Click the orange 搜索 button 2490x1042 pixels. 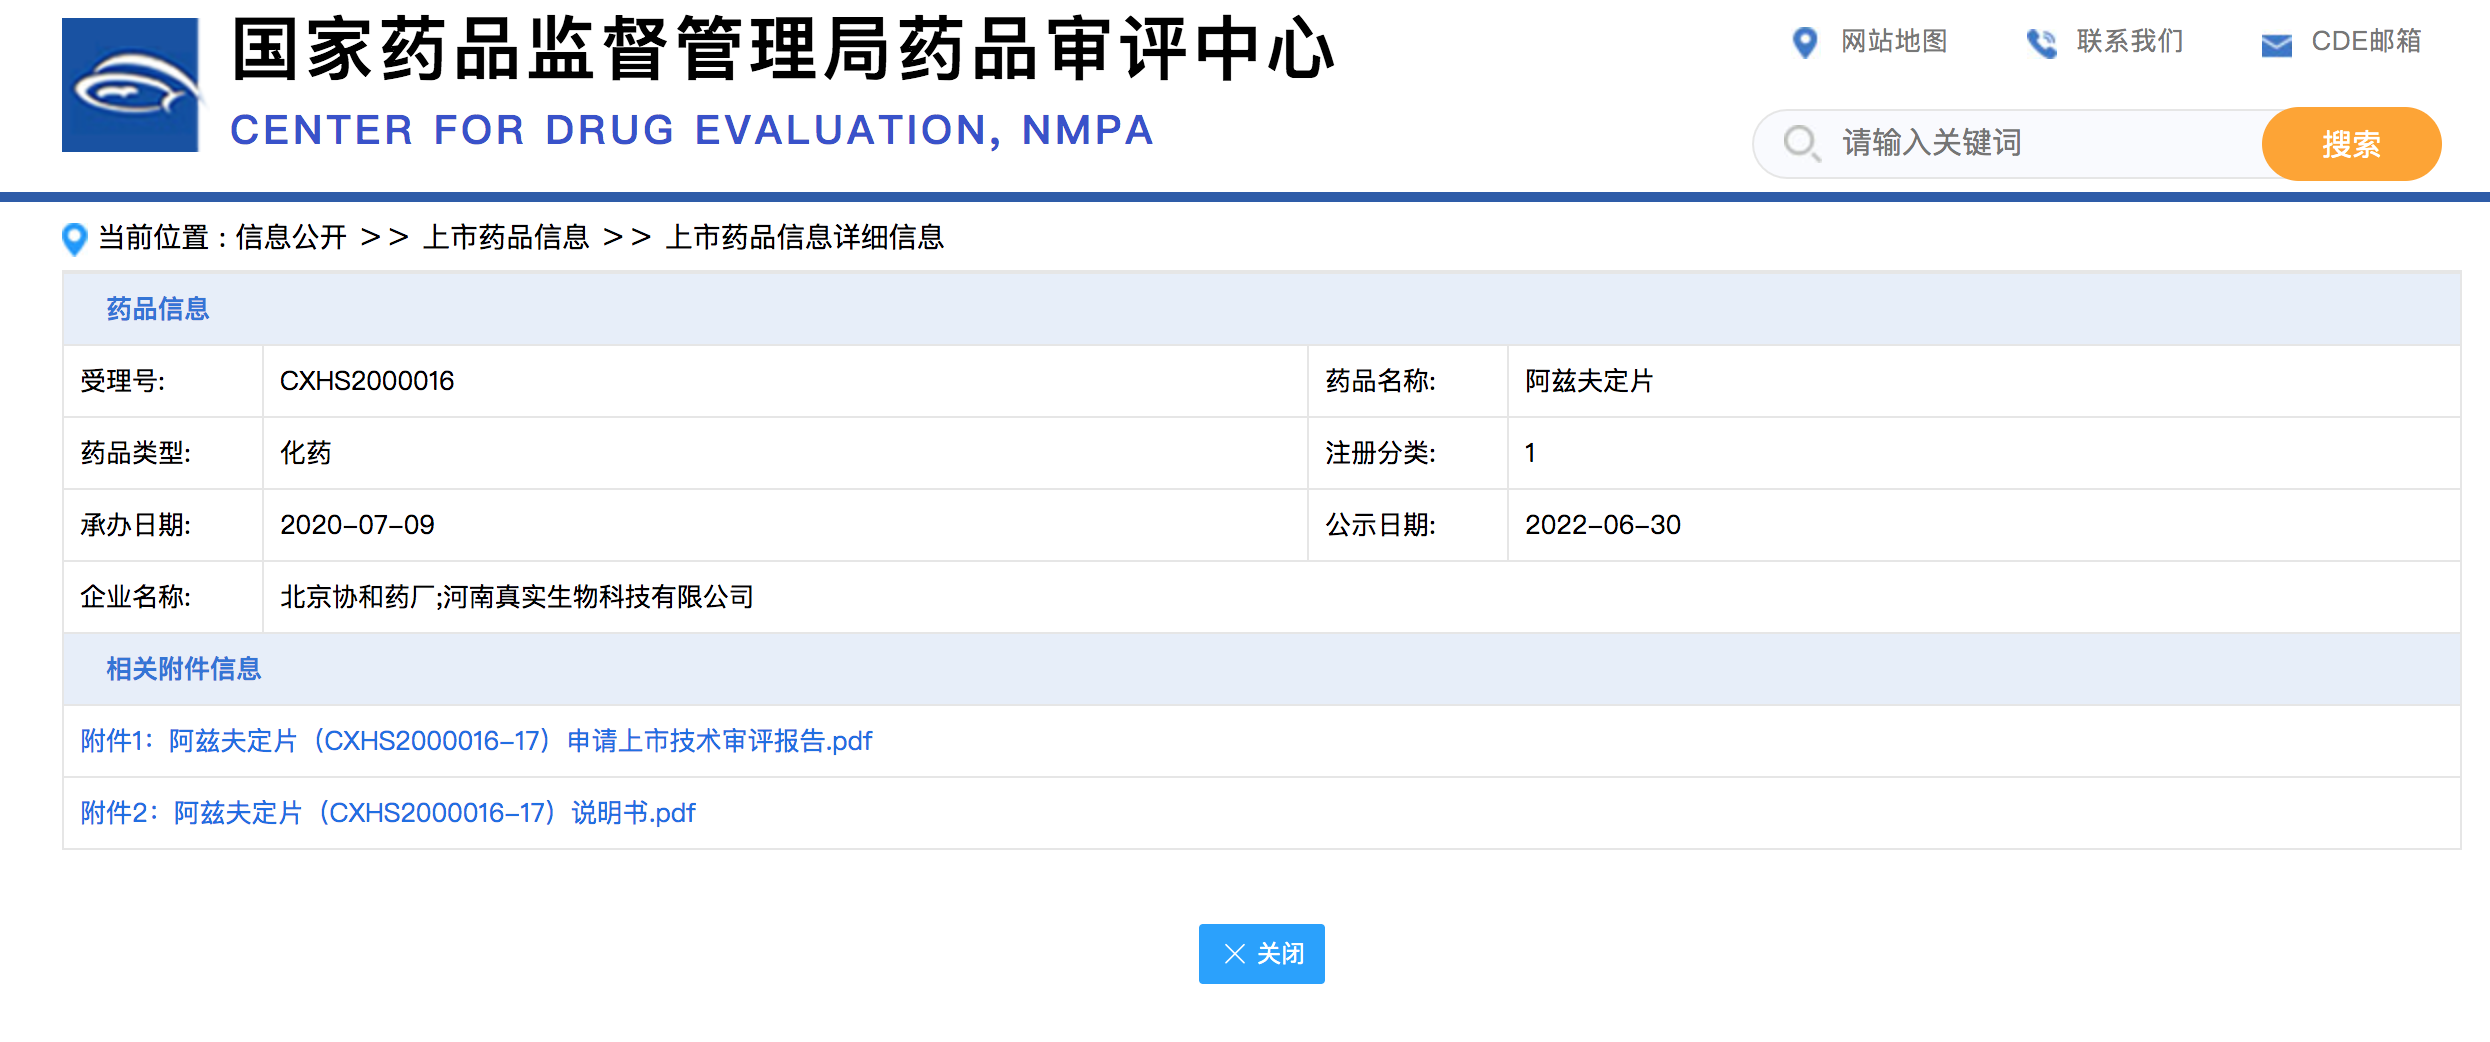(x=2351, y=144)
